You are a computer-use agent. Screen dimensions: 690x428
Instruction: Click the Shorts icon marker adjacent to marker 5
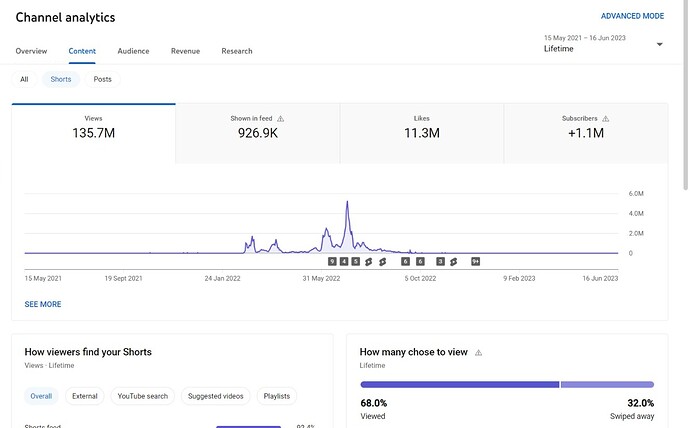(x=368, y=262)
